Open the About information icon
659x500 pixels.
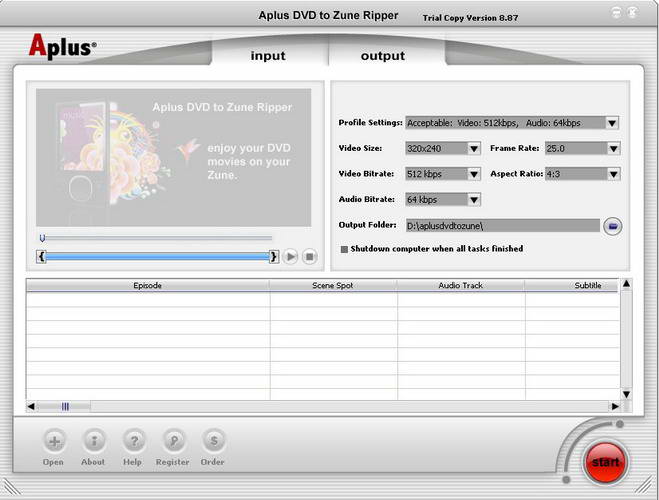pos(93,440)
